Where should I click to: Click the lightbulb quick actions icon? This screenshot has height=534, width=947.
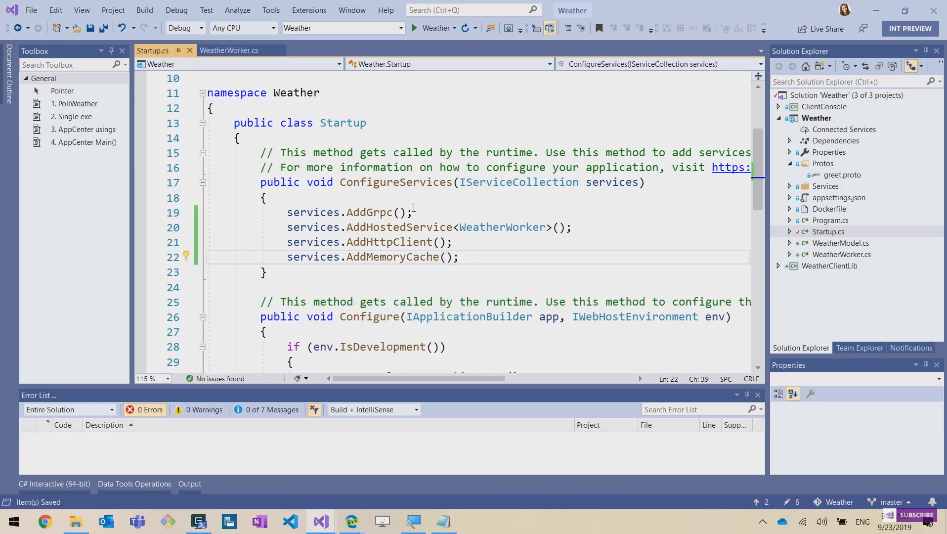[x=185, y=256]
